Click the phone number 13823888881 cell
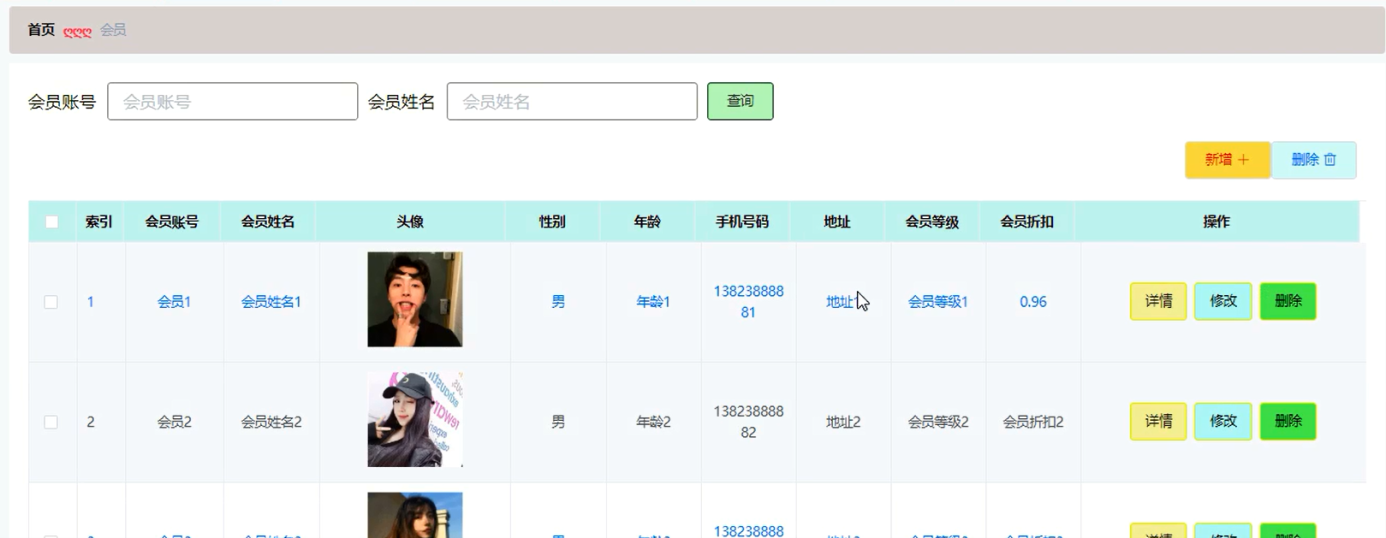The image size is (1386, 538). (x=748, y=302)
